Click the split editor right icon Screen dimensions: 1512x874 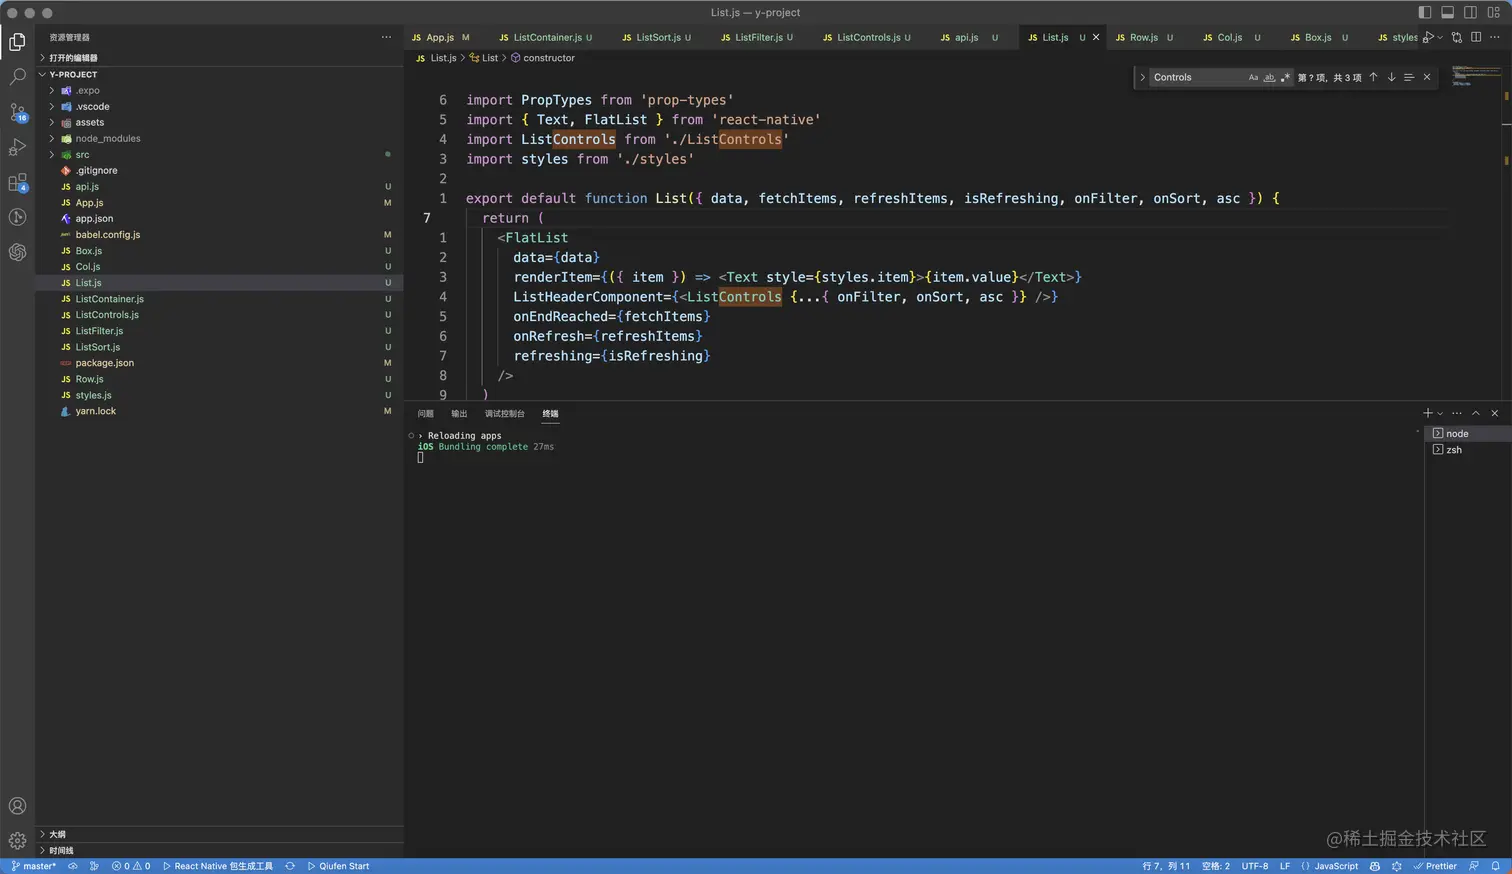1476,37
